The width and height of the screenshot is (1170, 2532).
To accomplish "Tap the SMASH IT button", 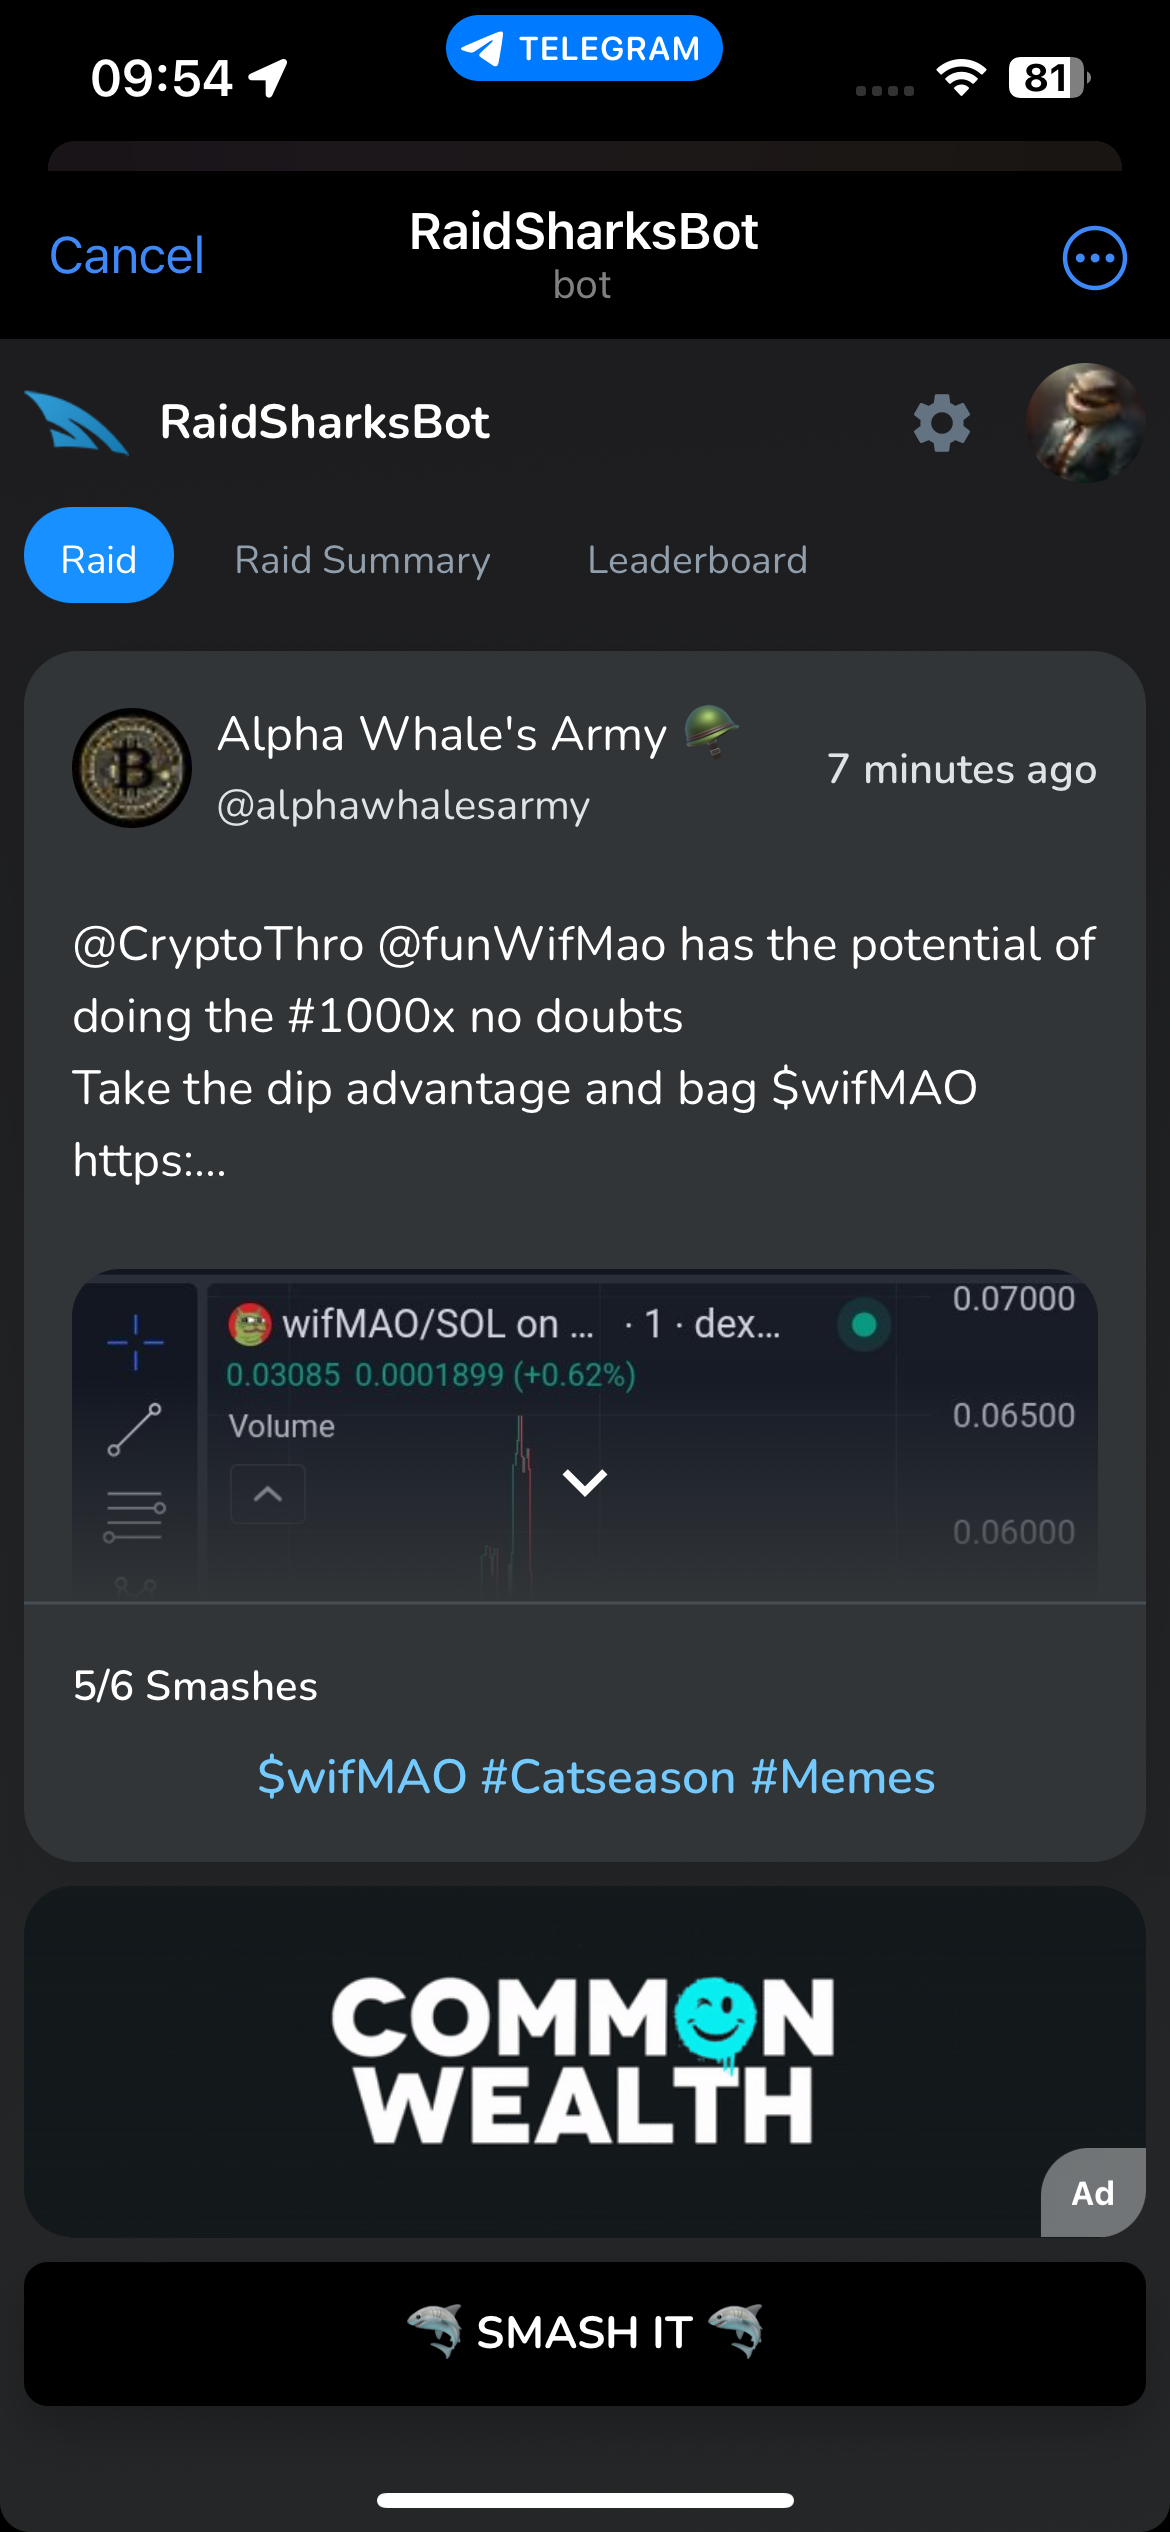I will coord(585,2333).
